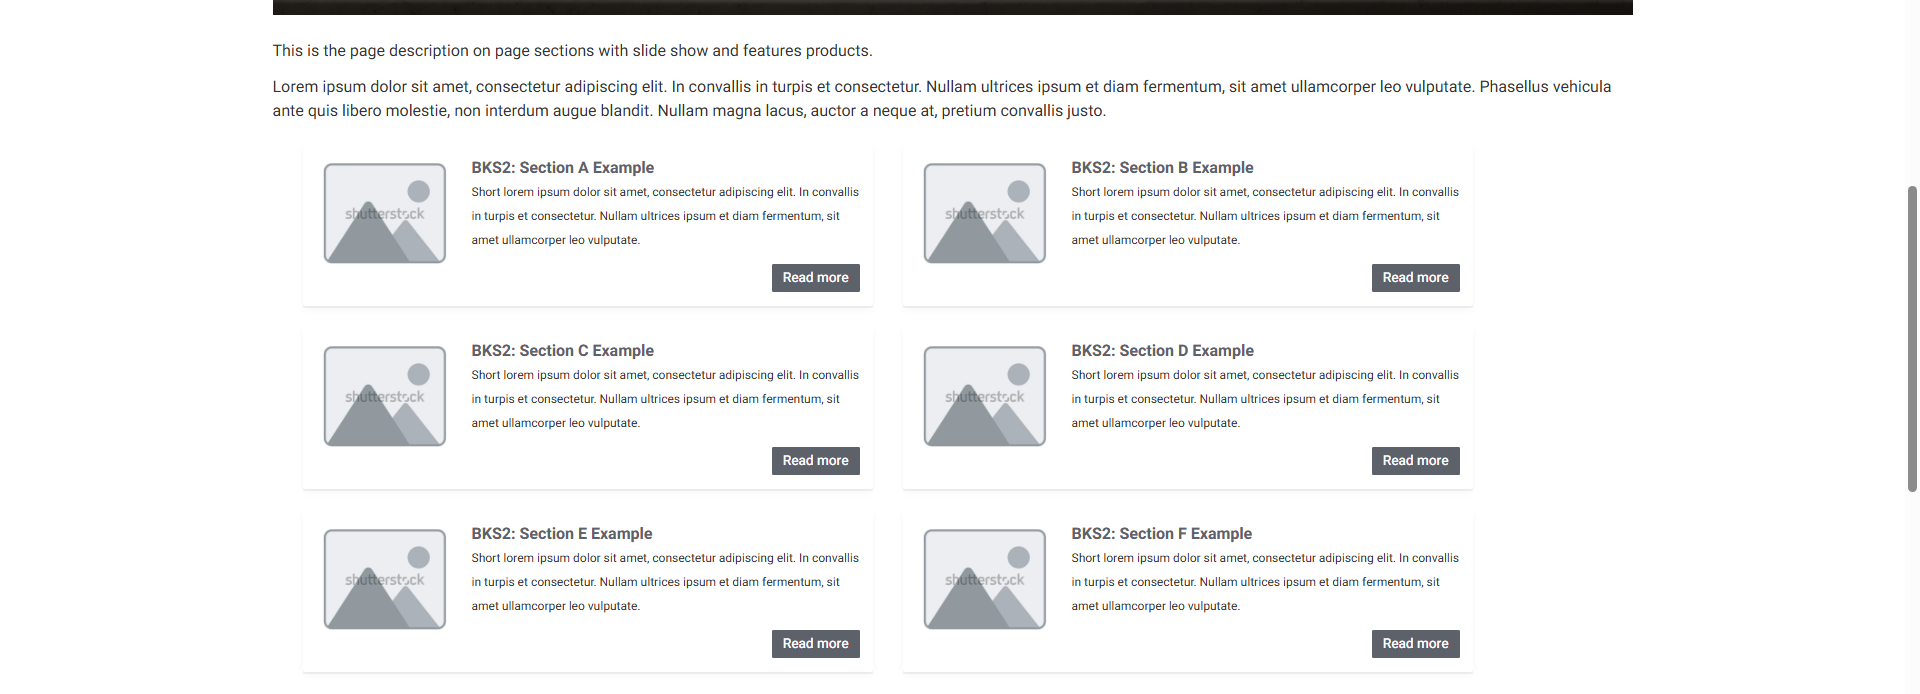Viewport: 1920px width, 694px height.
Task: Open Section E Example placeholder image
Action: click(385, 579)
